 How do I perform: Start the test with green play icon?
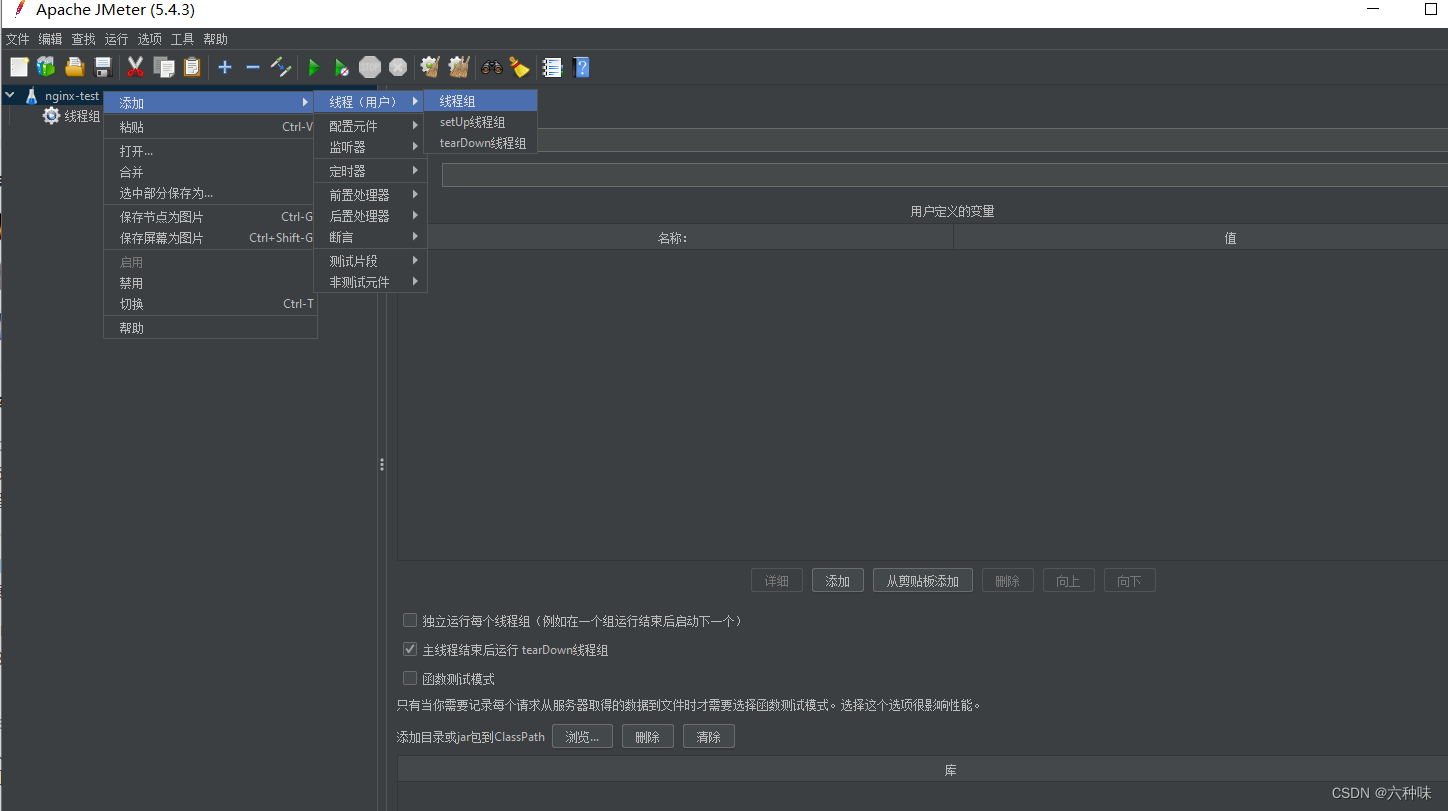(x=313, y=67)
